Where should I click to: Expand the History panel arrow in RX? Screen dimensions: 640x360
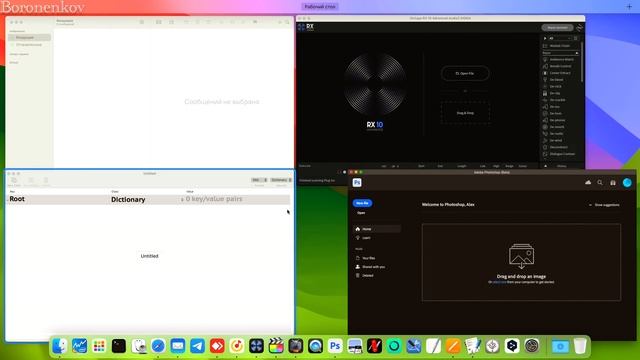[x=546, y=166]
